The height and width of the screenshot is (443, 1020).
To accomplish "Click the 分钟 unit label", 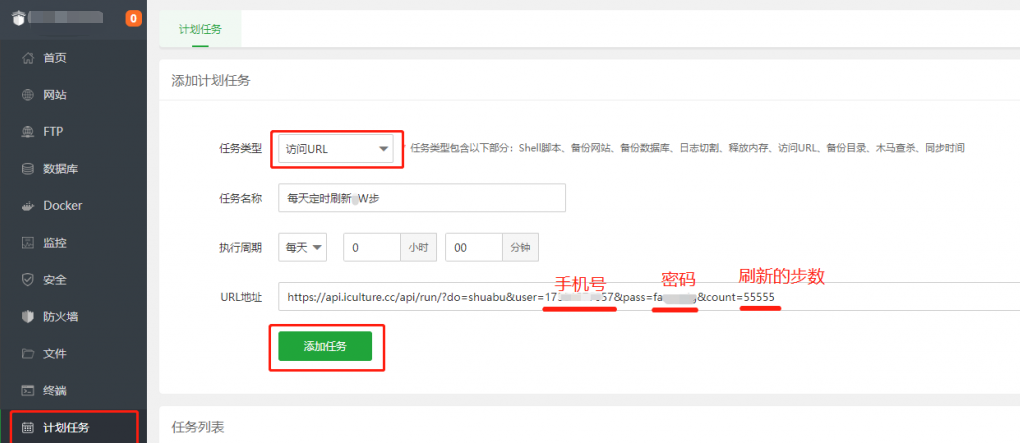I will [520, 247].
